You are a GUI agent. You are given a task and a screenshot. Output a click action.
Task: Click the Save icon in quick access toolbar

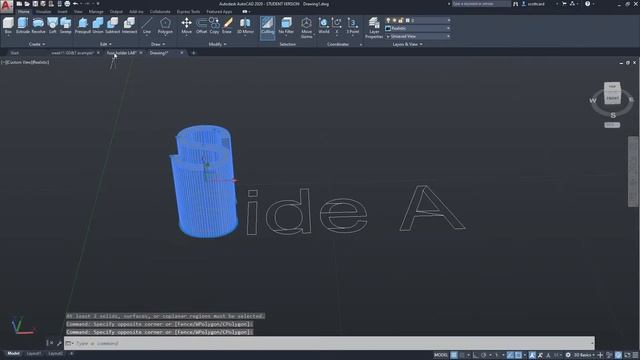click(35, 4)
